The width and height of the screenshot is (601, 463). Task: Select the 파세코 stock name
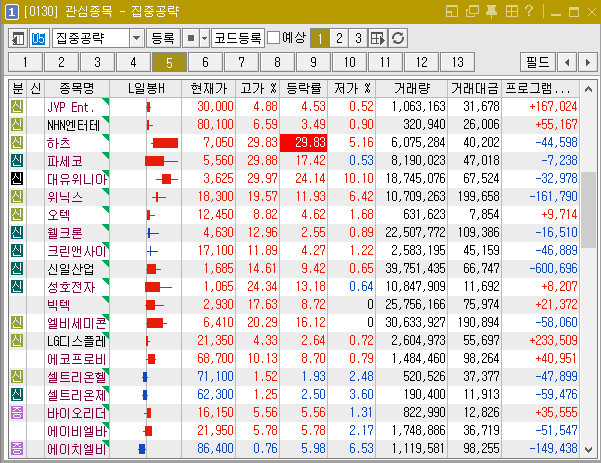(65, 161)
